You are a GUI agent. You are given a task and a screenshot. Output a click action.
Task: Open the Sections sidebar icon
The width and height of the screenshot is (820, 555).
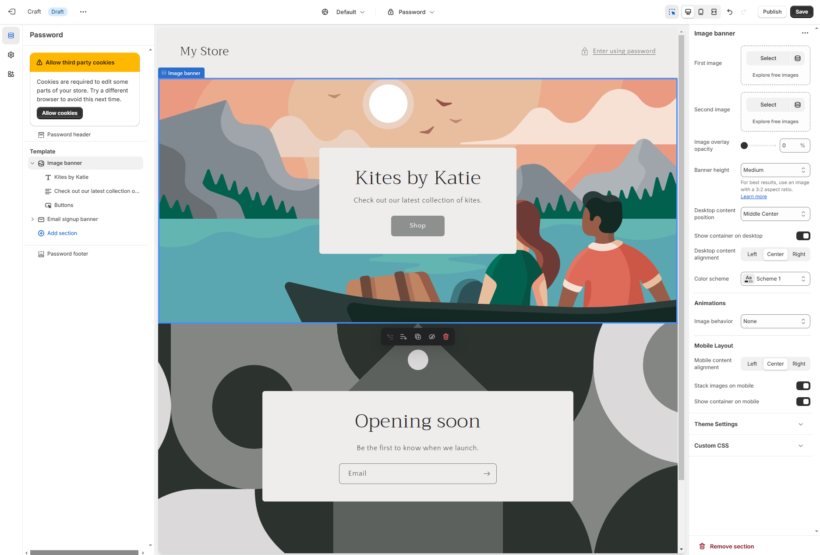point(11,36)
